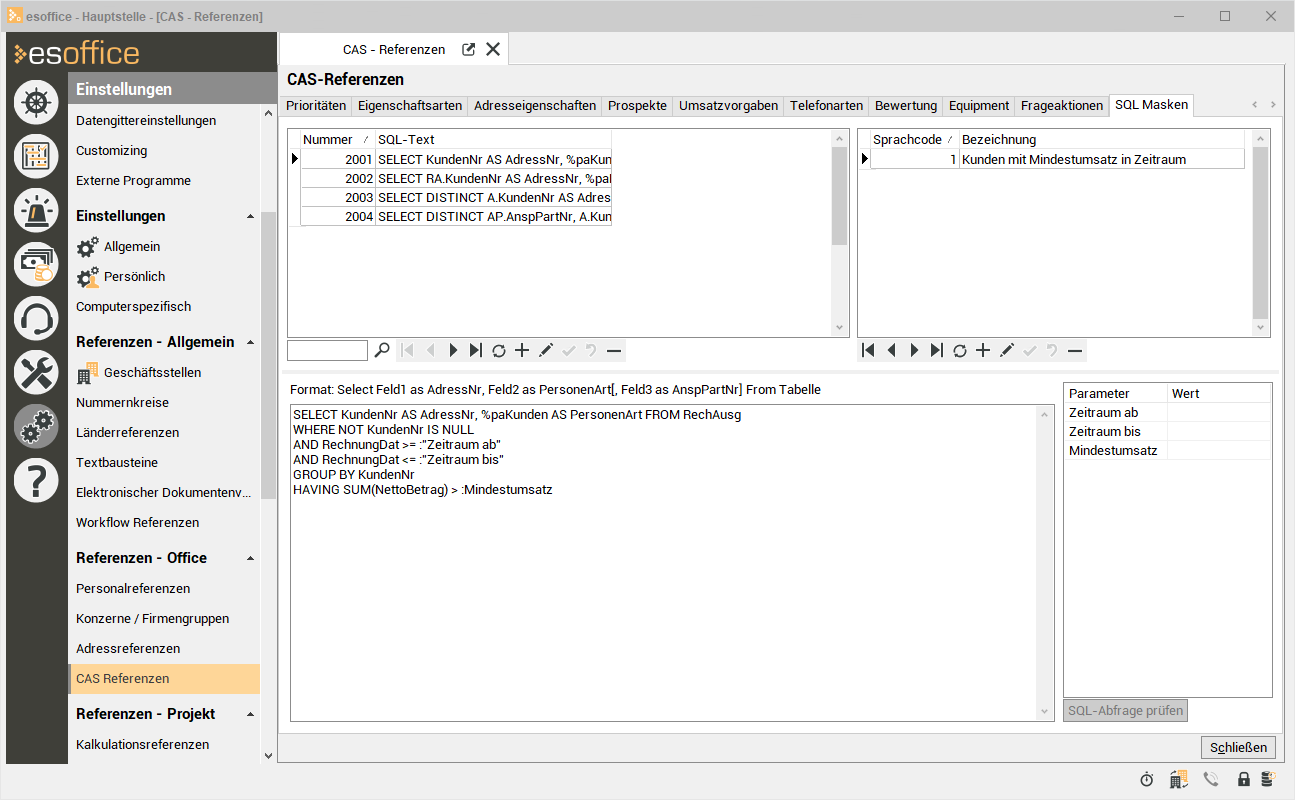This screenshot has height=800, width=1295.
Task: Delete record with minus in Bezeichnung navigator
Action: pyautogui.click(x=1075, y=350)
